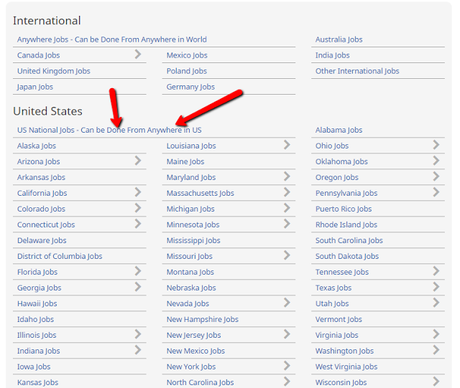Expand the Tennessee Jobs chevron

(x=436, y=271)
